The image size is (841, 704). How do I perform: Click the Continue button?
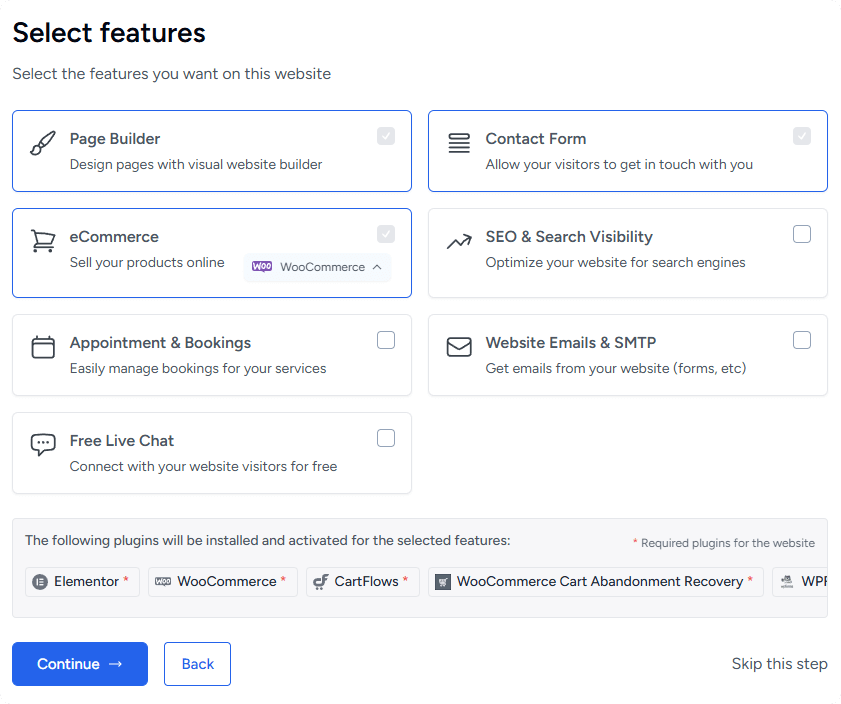(80, 664)
